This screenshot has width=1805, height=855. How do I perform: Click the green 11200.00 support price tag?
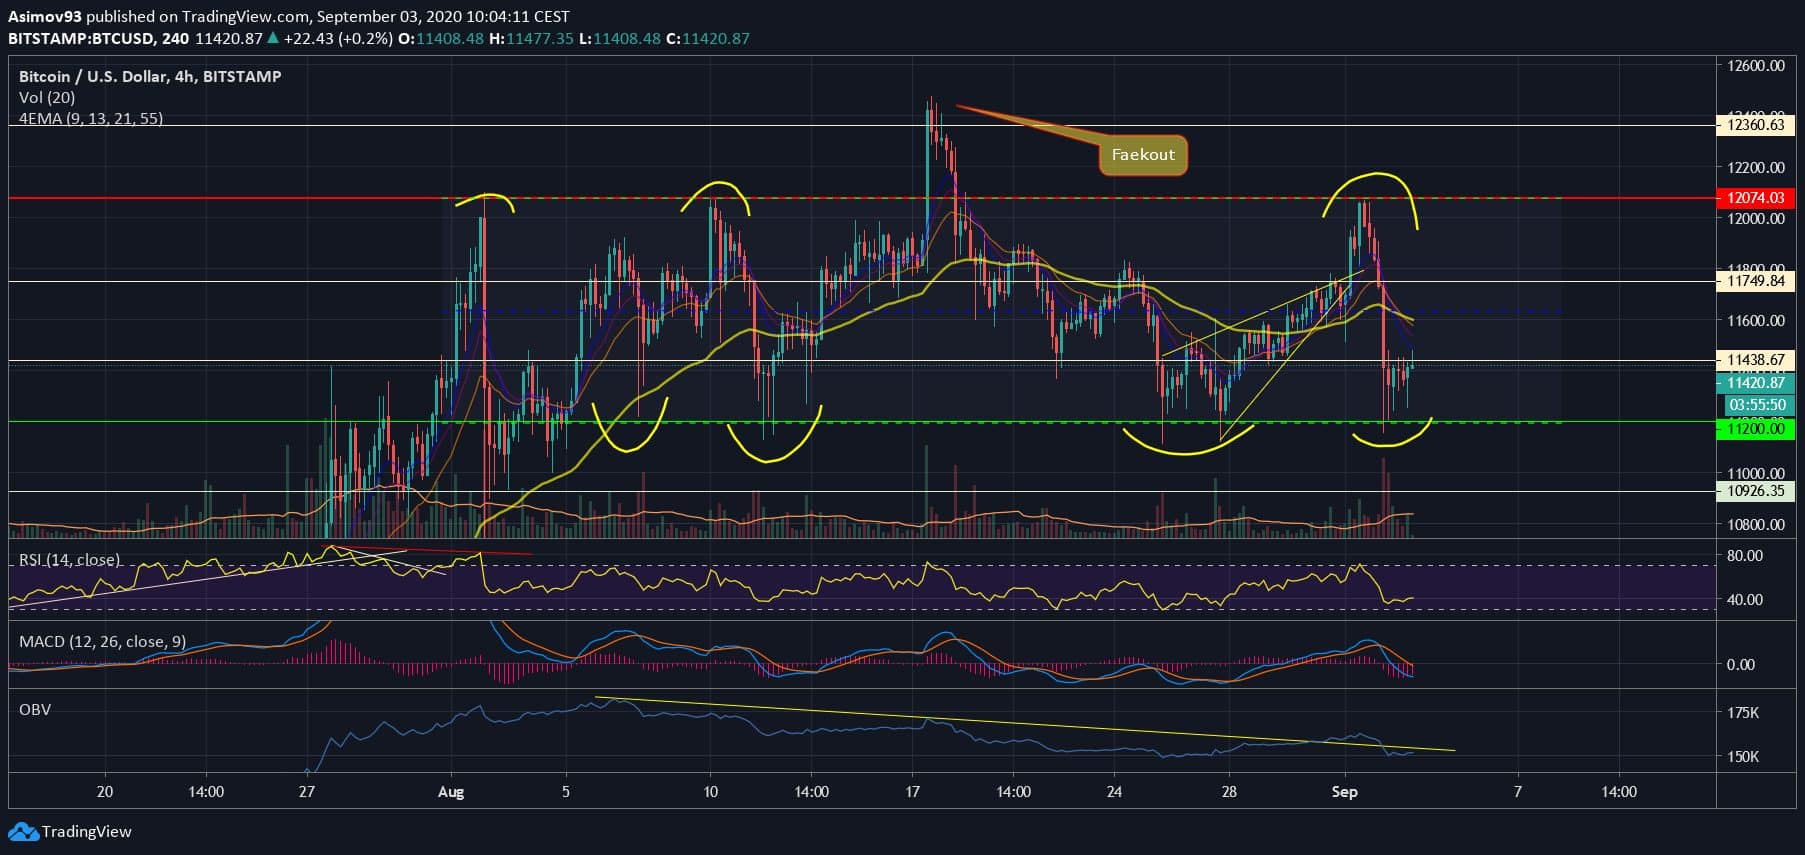(1755, 429)
